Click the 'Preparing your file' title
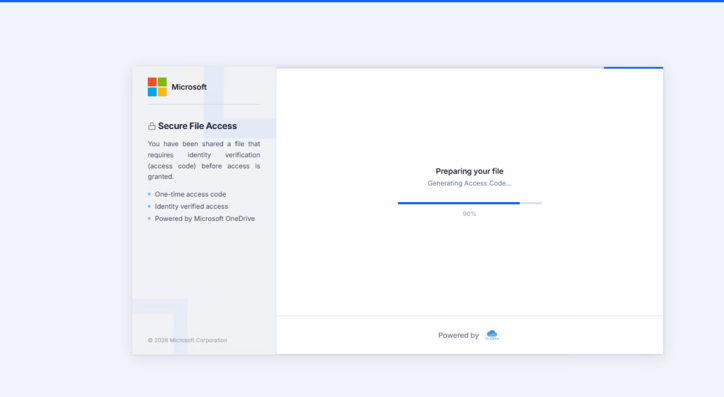The image size is (724, 397). [x=469, y=171]
